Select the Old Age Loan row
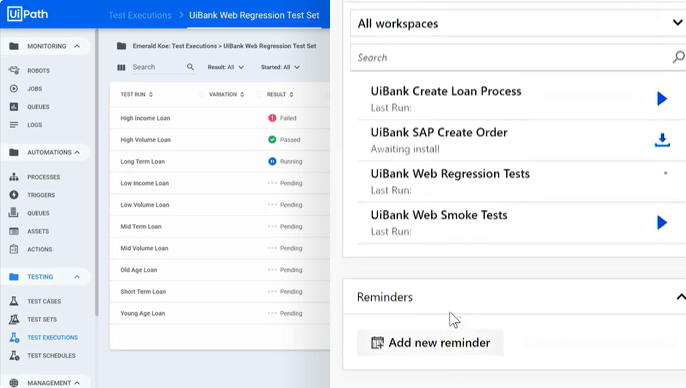 coord(220,270)
